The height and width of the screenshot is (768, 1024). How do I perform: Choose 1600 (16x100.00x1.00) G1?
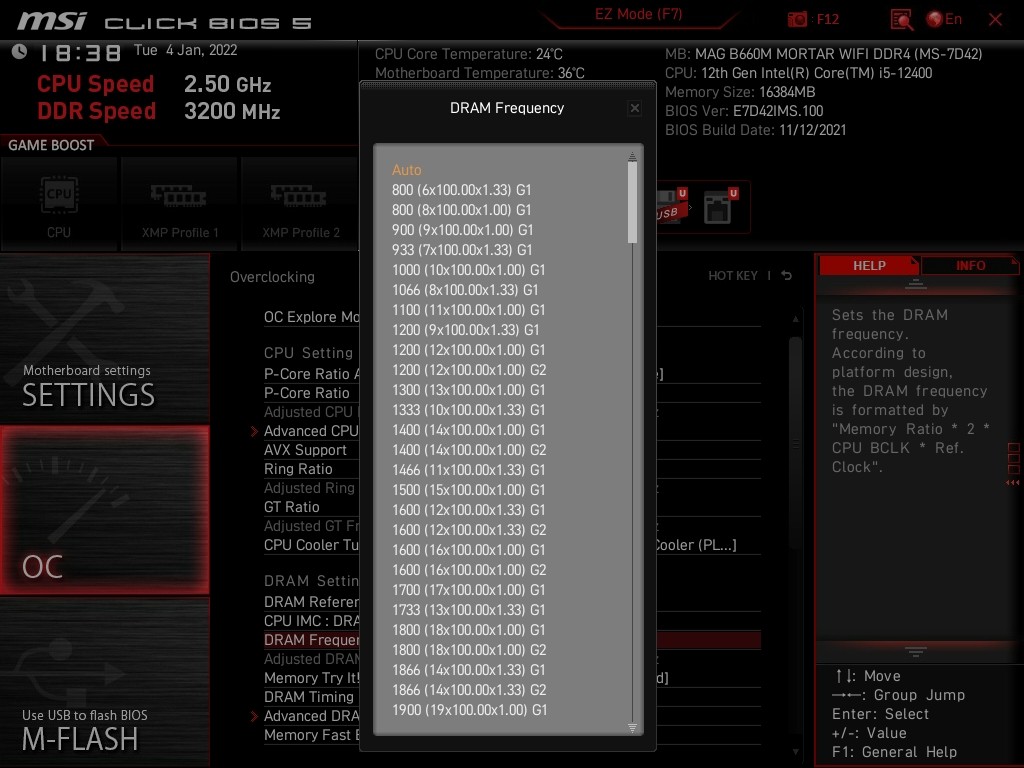click(468, 550)
